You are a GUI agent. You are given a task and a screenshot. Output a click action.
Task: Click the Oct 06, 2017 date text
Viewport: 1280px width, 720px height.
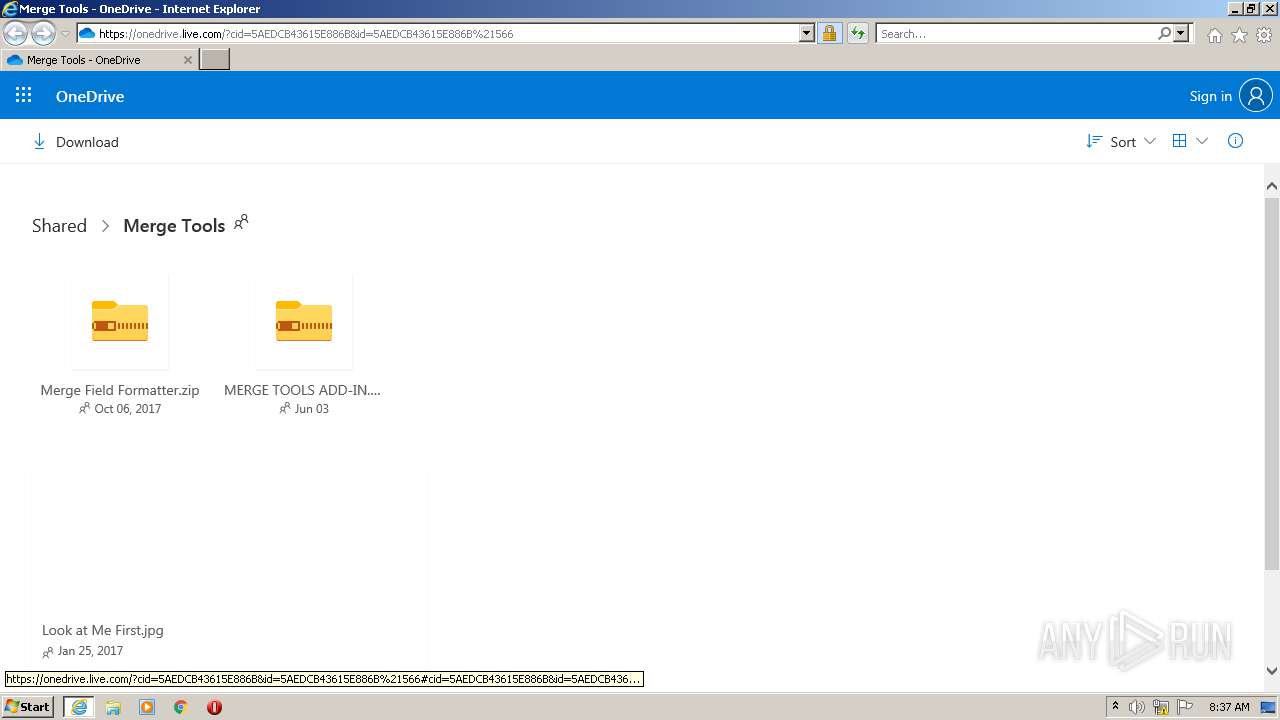pos(127,408)
